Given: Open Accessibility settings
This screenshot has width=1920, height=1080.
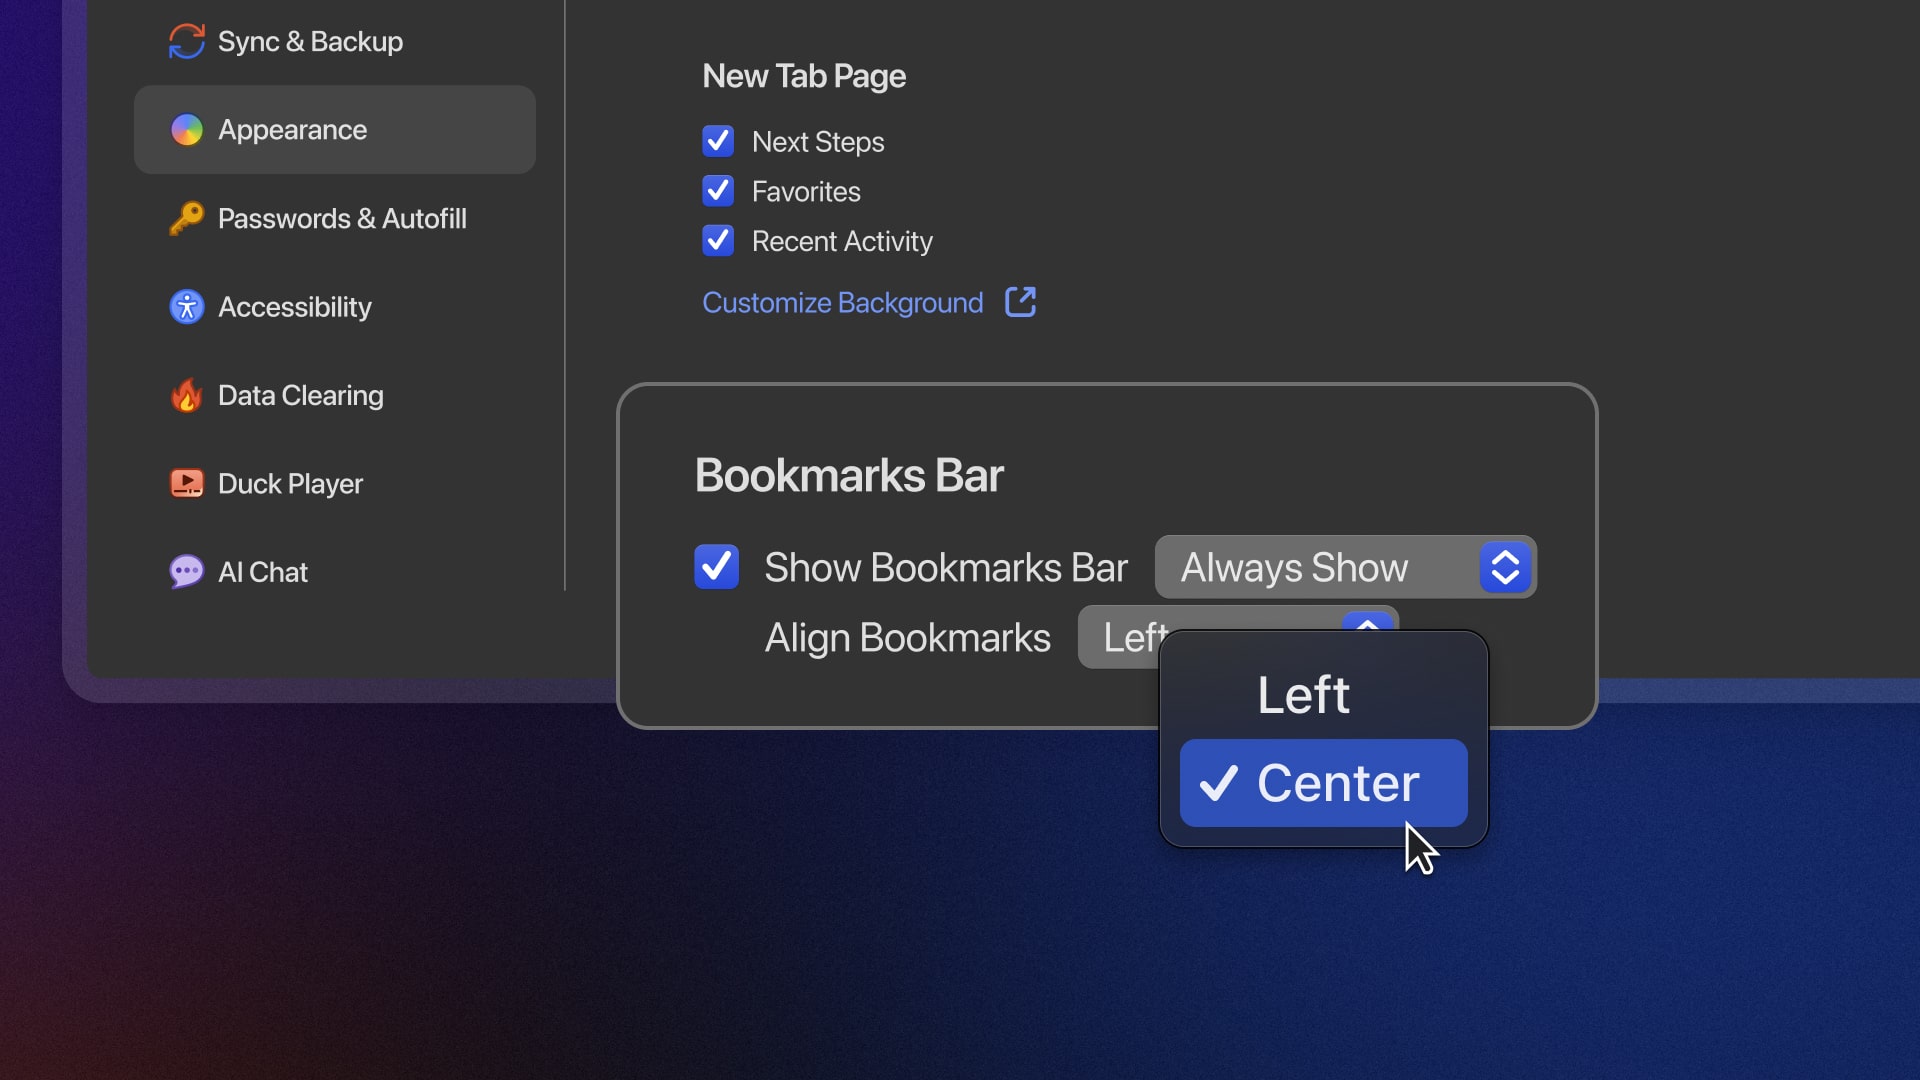Looking at the screenshot, I should (x=334, y=307).
